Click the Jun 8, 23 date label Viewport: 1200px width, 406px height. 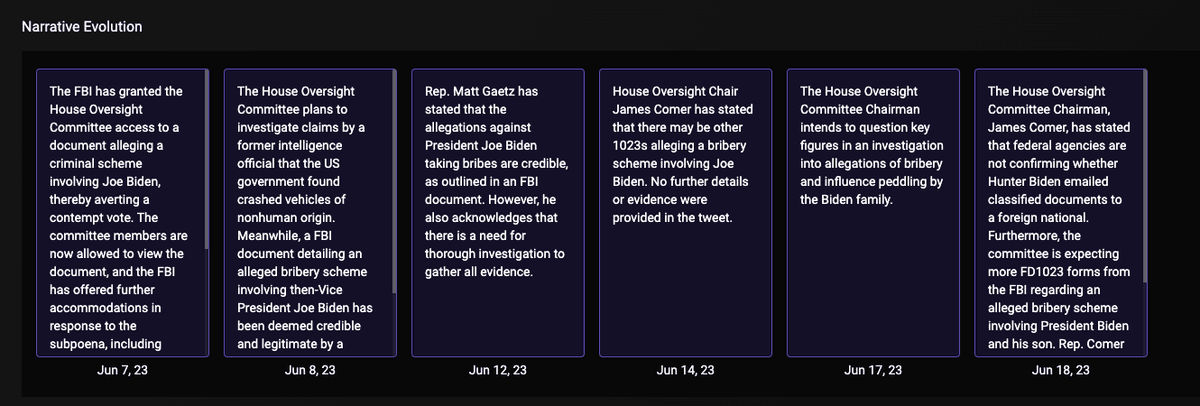tap(310, 370)
